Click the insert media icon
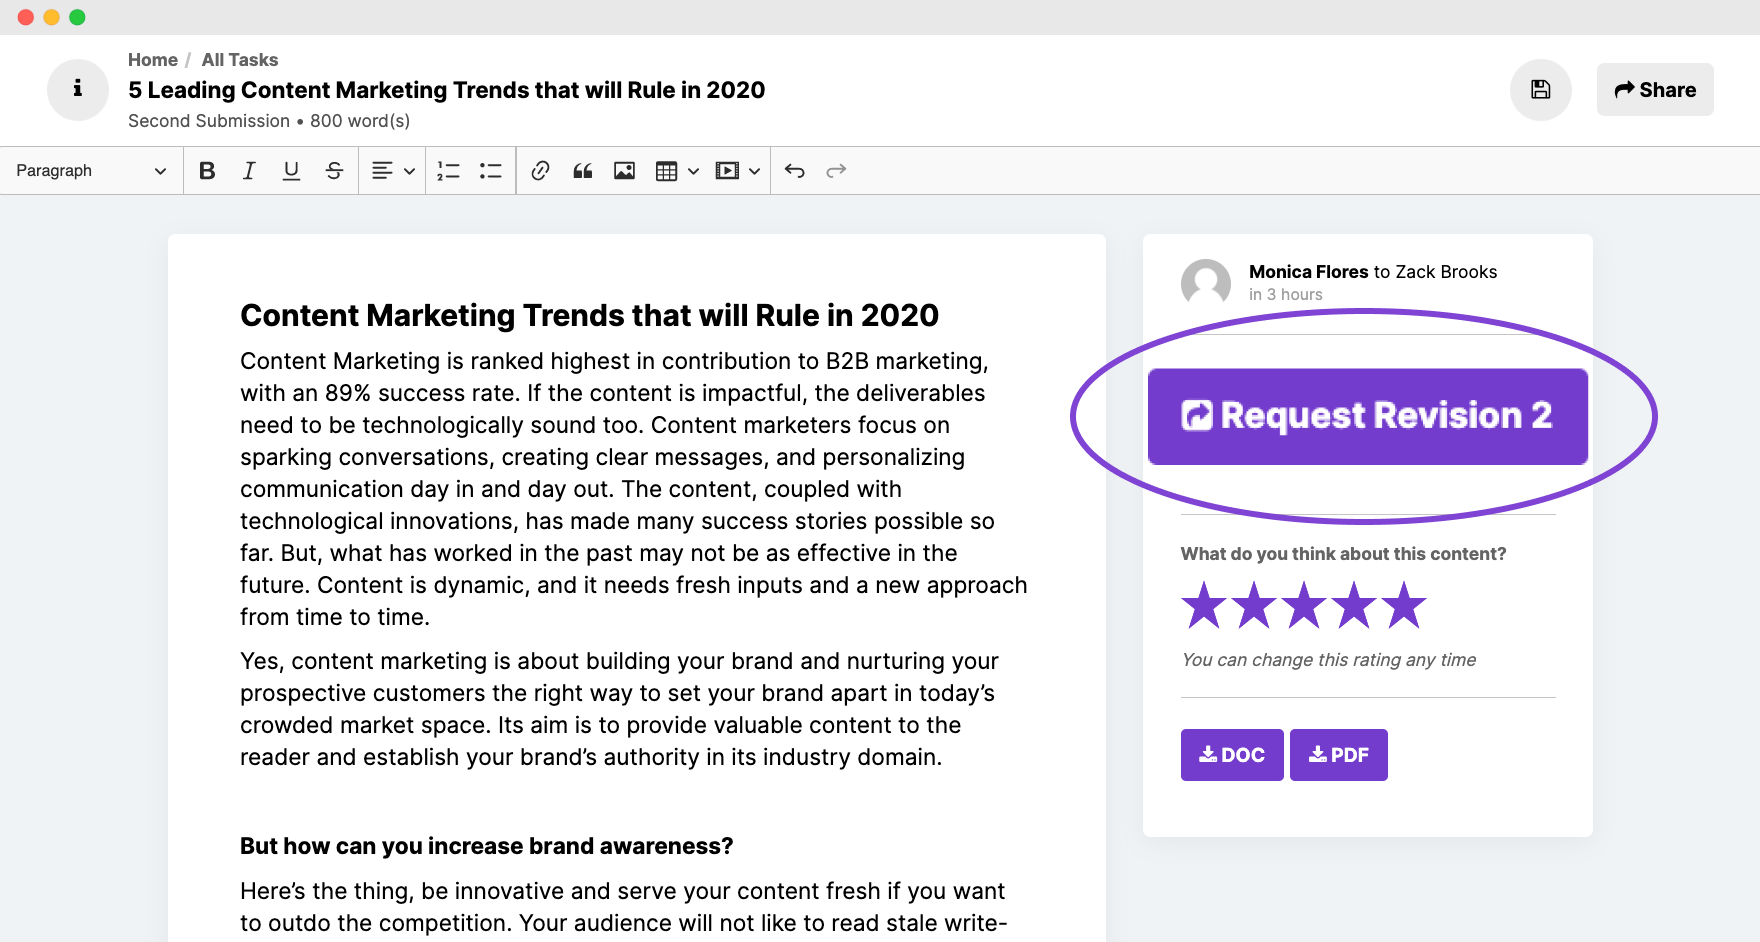Screen dimensions: 1760x942 point(727,171)
